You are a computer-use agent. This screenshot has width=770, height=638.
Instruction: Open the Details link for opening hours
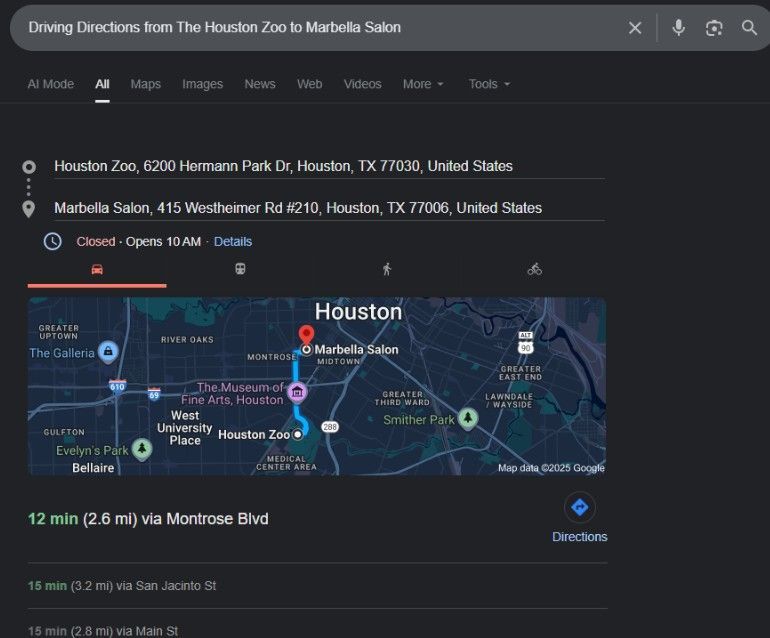point(233,242)
